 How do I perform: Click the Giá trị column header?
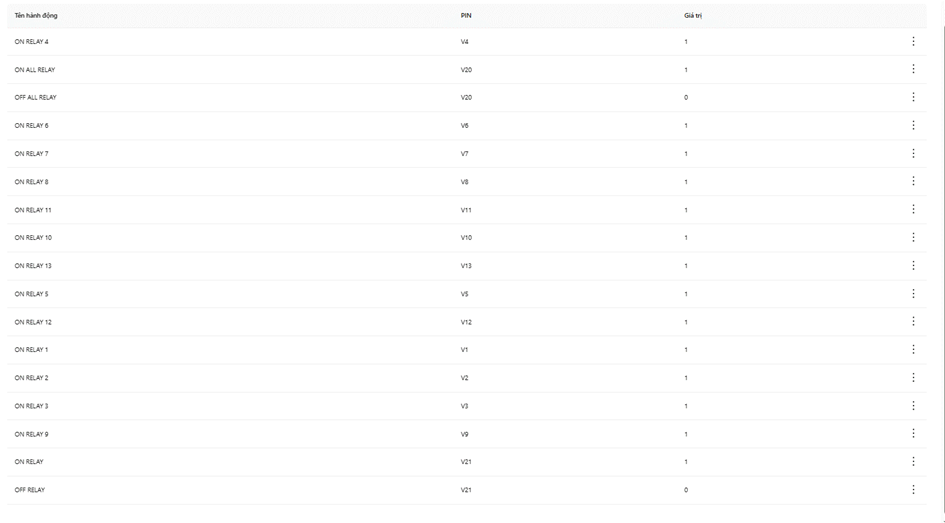(692, 16)
